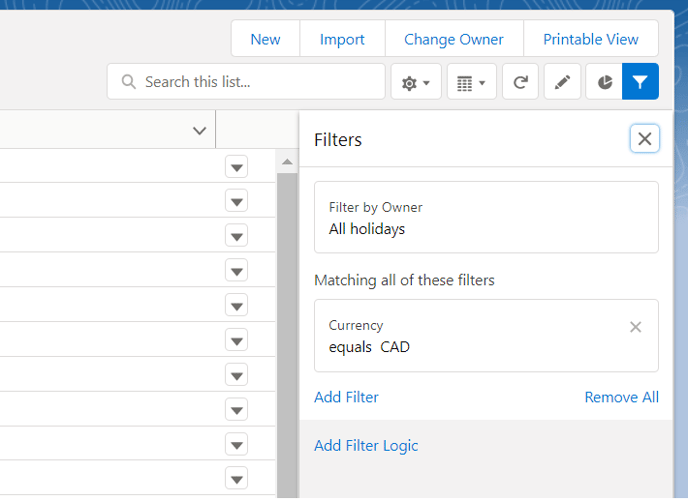688x501 pixels.
Task: Click the Change Owner button
Action: tap(453, 39)
